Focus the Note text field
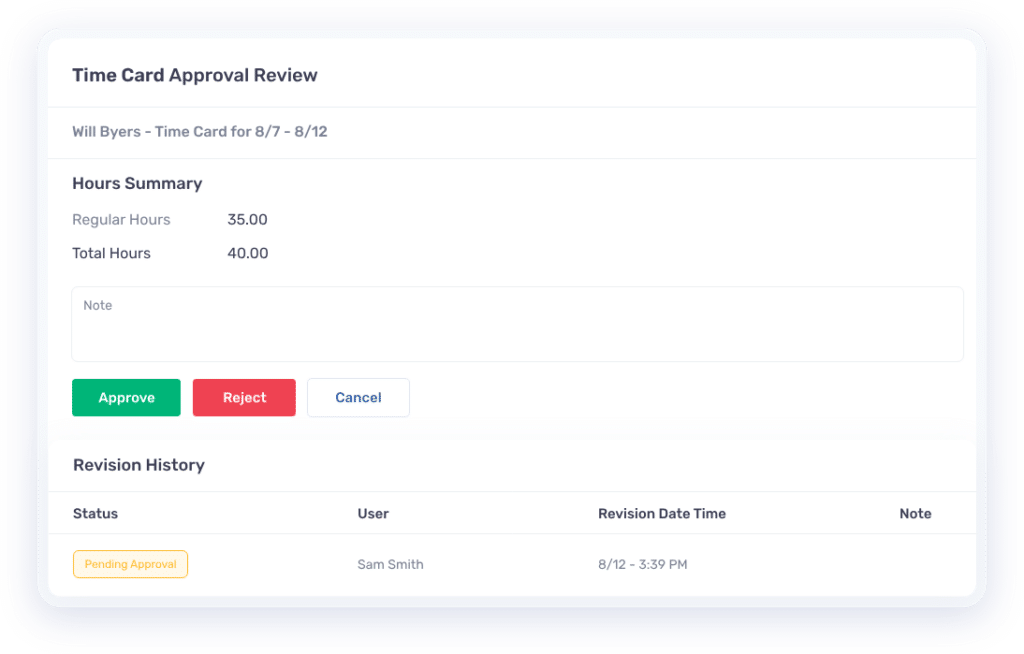The height and width of the screenshot is (654, 1024). [x=517, y=324]
